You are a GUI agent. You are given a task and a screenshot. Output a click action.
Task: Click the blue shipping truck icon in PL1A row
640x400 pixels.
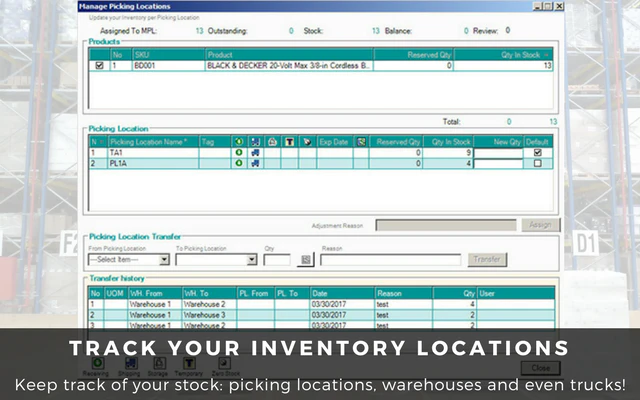click(256, 163)
